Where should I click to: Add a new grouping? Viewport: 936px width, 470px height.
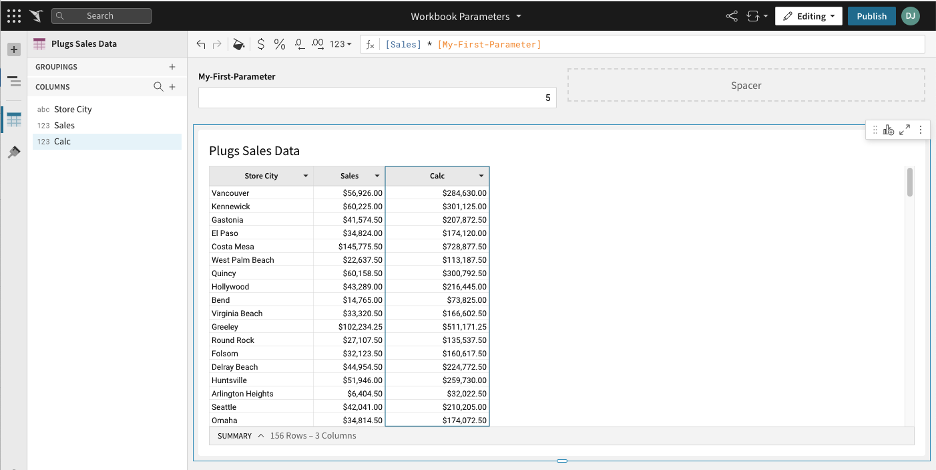click(x=172, y=67)
